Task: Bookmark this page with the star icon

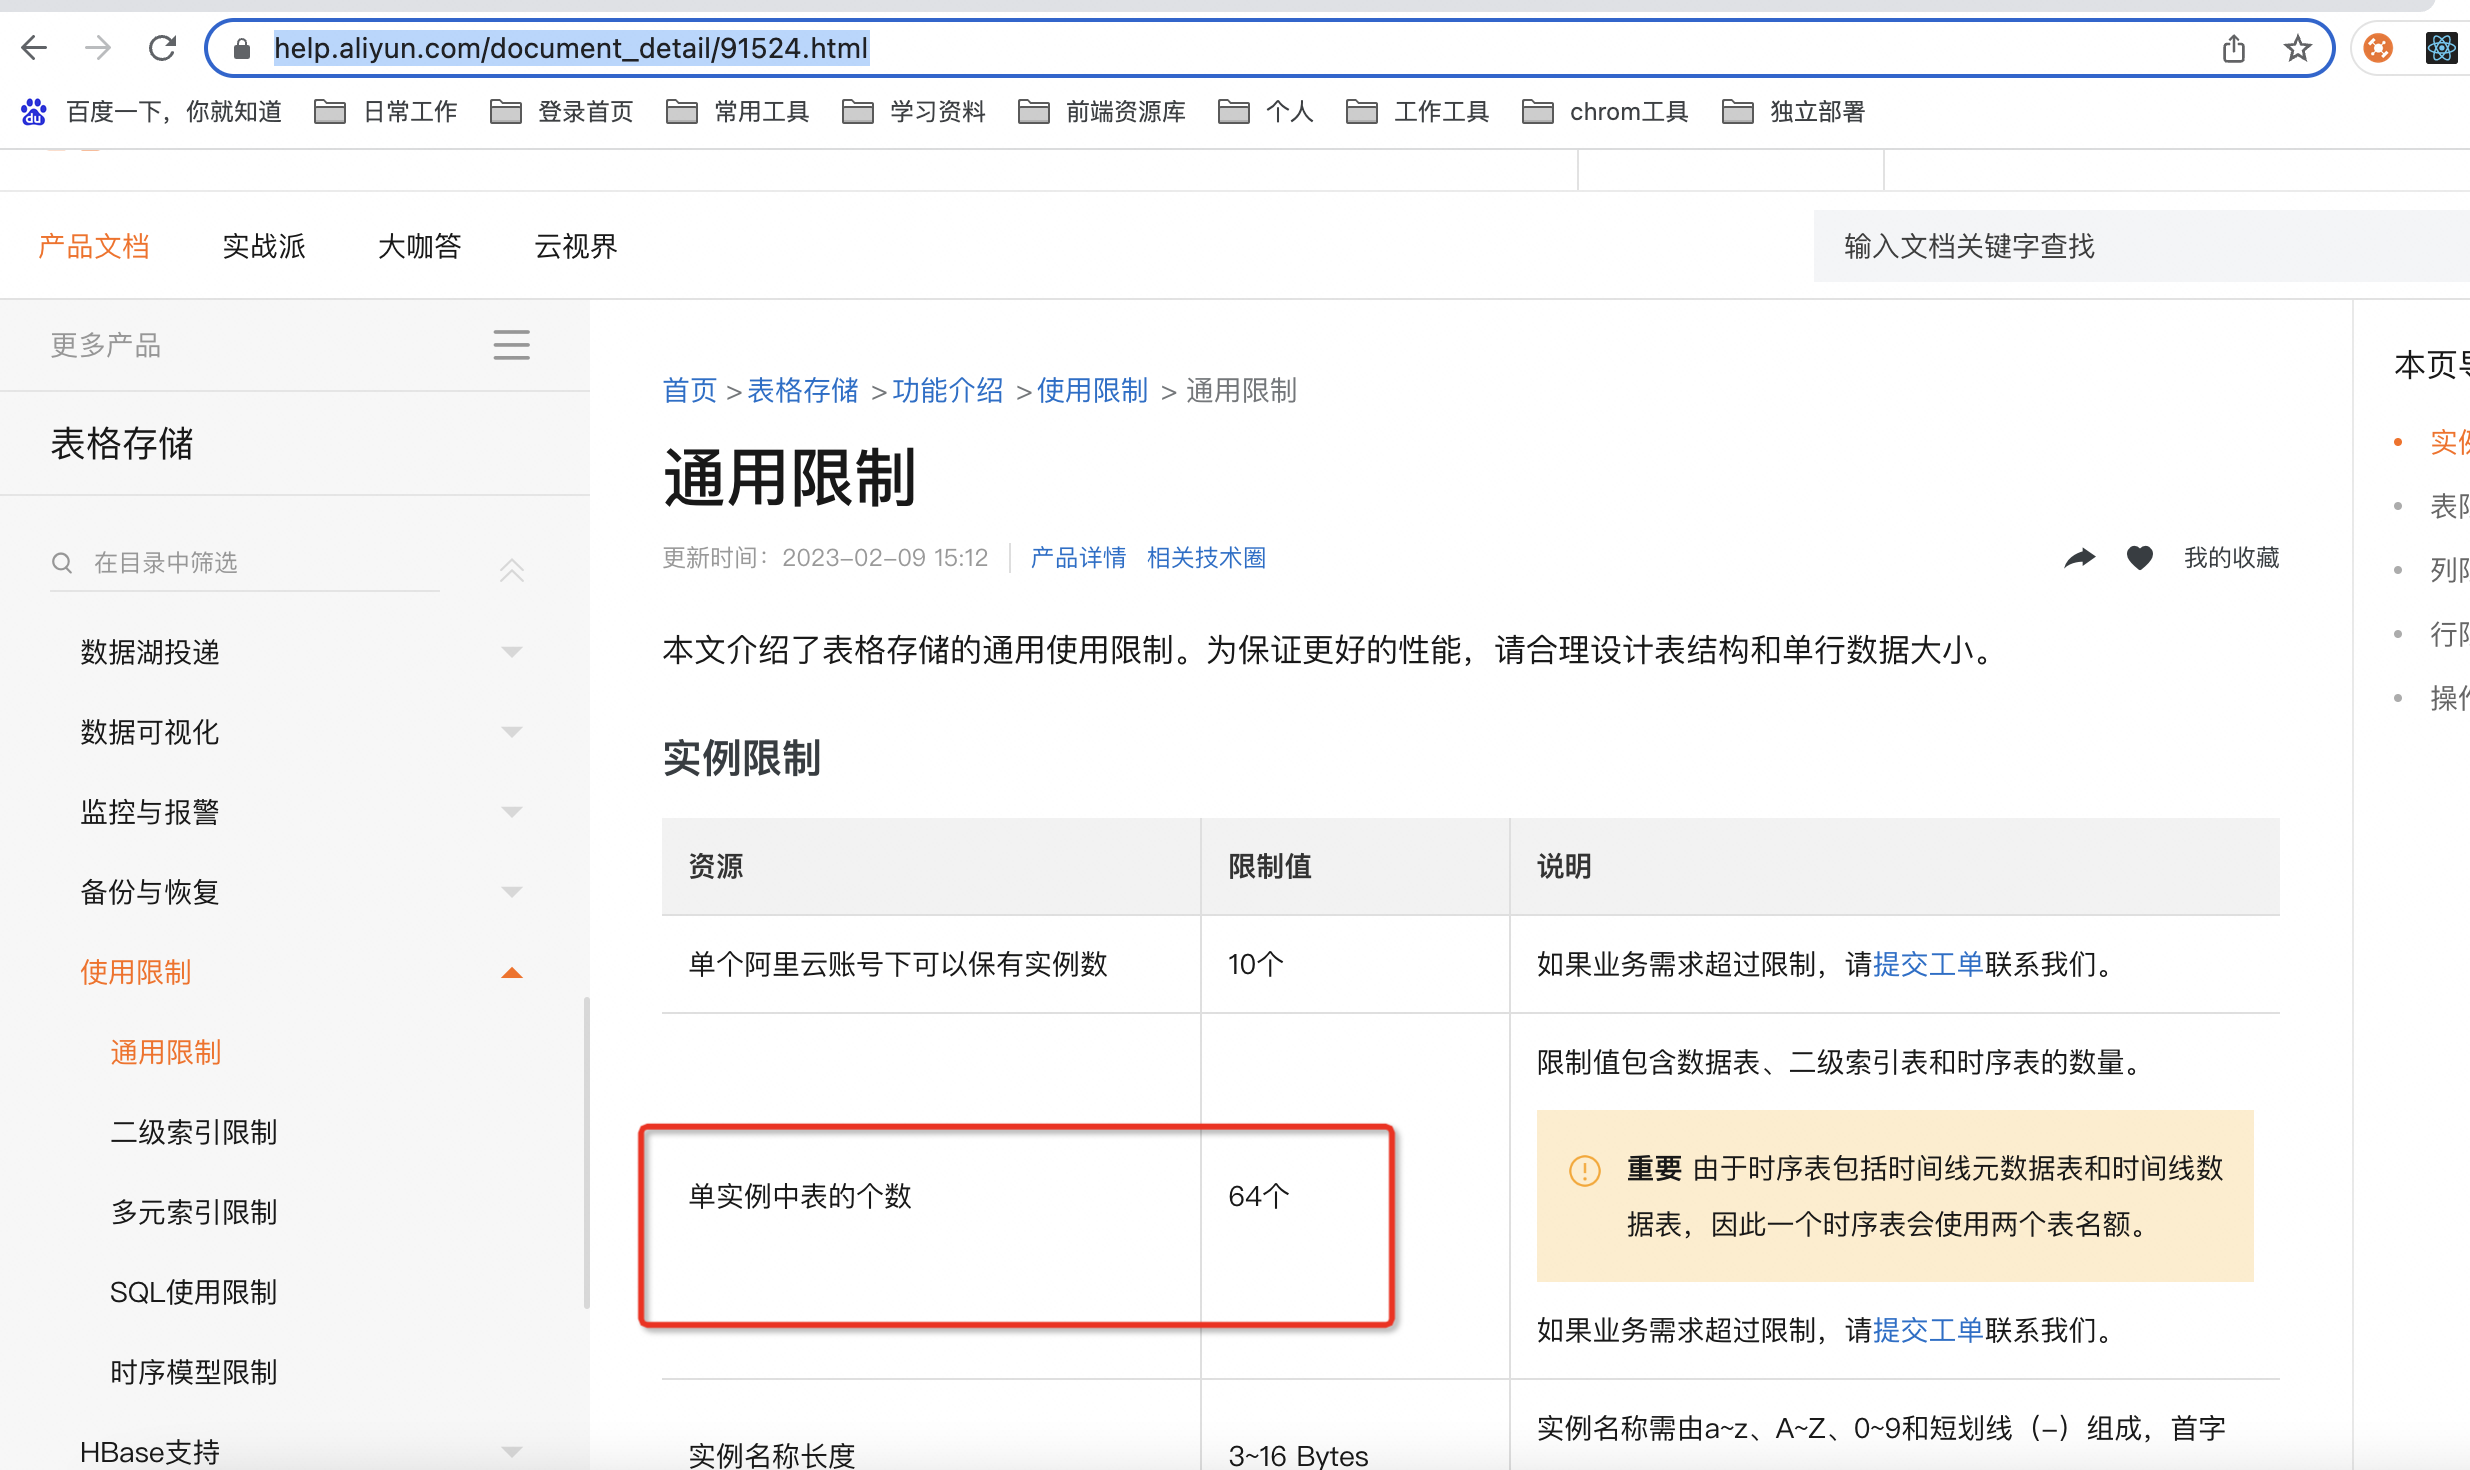Action: click(2298, 48)
